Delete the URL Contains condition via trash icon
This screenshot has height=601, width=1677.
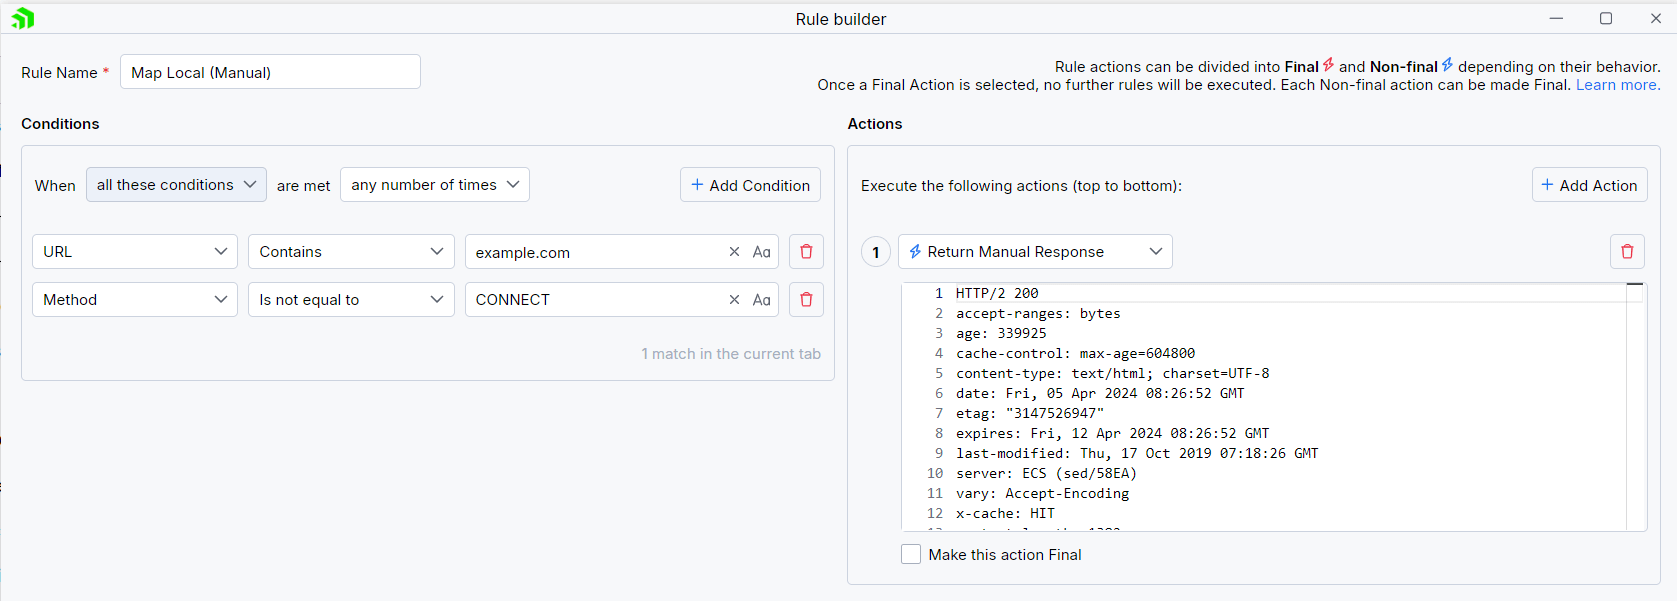point(806,251)
